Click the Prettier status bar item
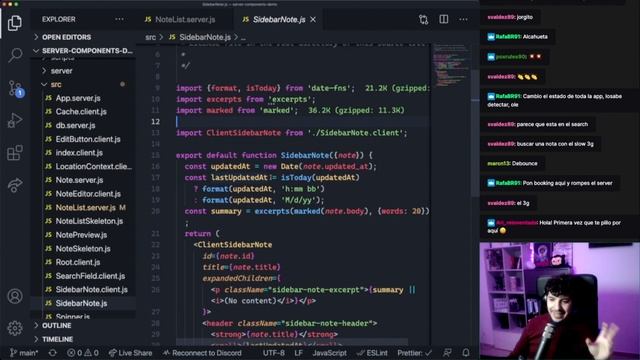 (414, 353)
